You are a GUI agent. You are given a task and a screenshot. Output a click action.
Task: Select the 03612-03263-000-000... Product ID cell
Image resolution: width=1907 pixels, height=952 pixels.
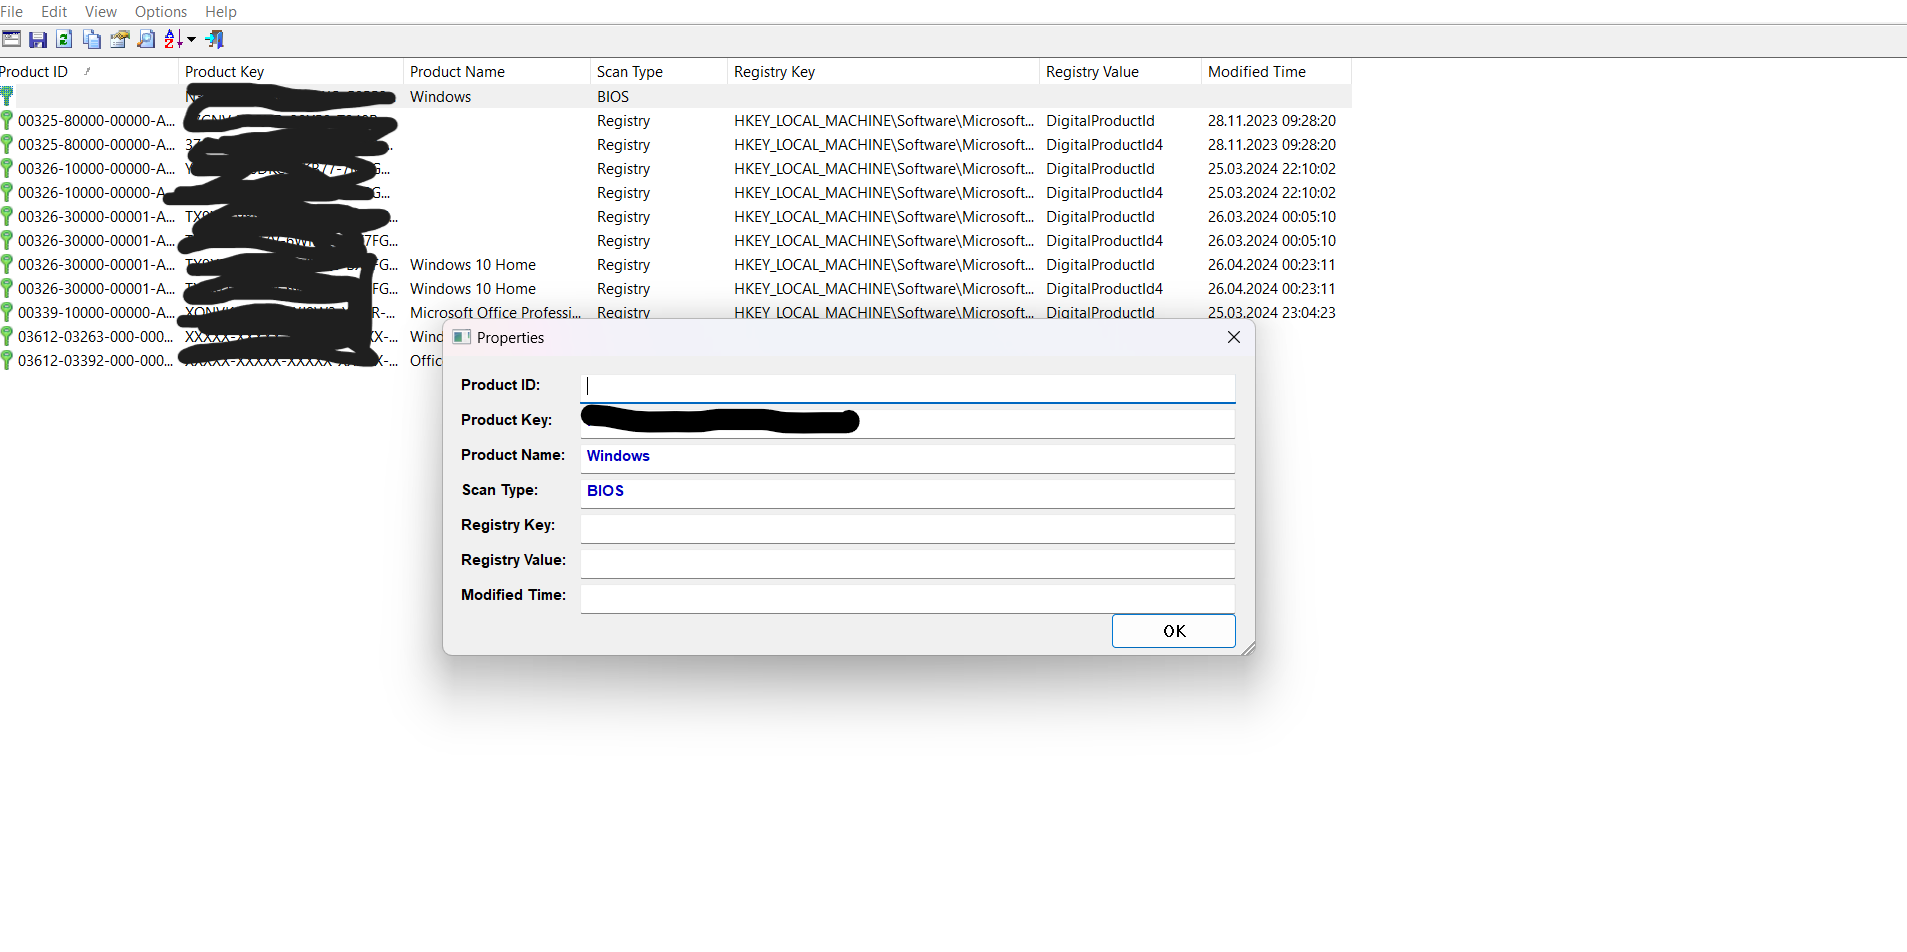[x=95, y=337]
